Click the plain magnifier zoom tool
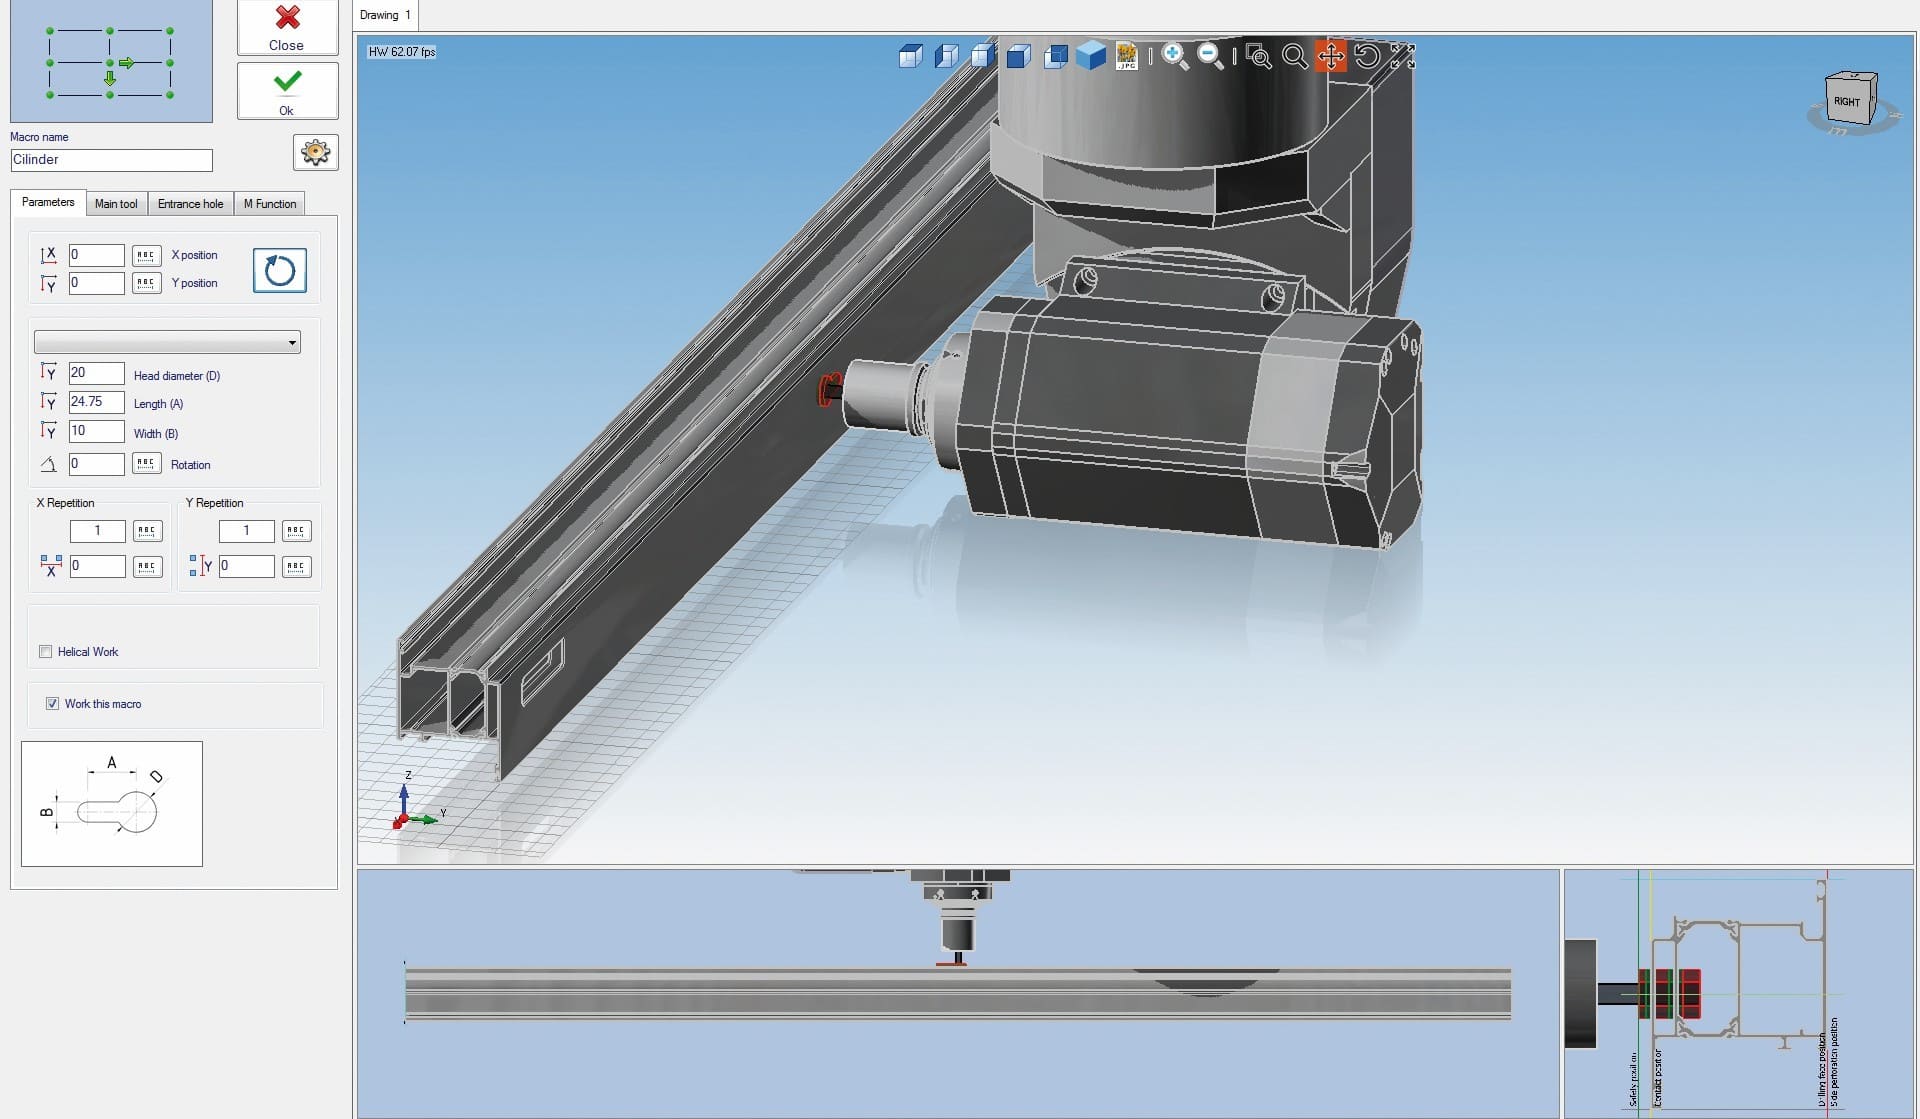The image size is (1920, 1119). [x=1294, y=56]
